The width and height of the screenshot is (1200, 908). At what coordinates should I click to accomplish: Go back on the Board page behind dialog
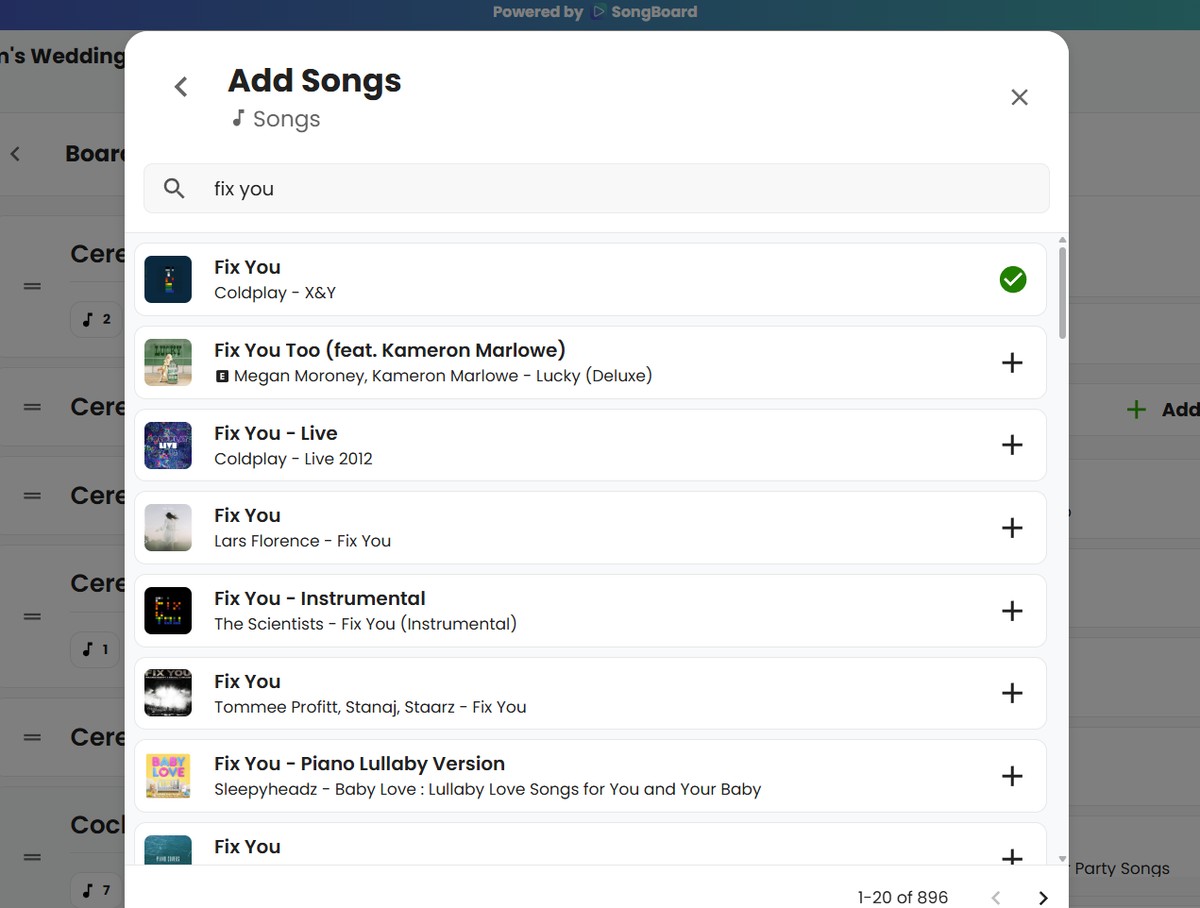click(15, 154)
